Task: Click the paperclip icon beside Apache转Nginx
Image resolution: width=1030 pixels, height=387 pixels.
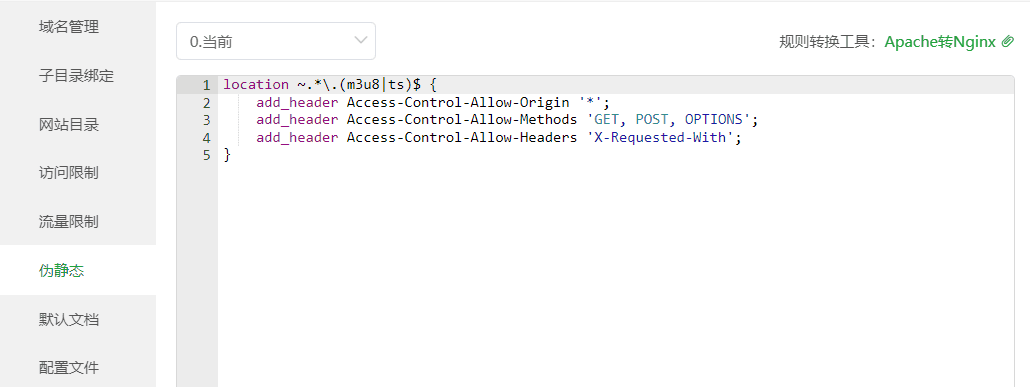Action: 1008,42
